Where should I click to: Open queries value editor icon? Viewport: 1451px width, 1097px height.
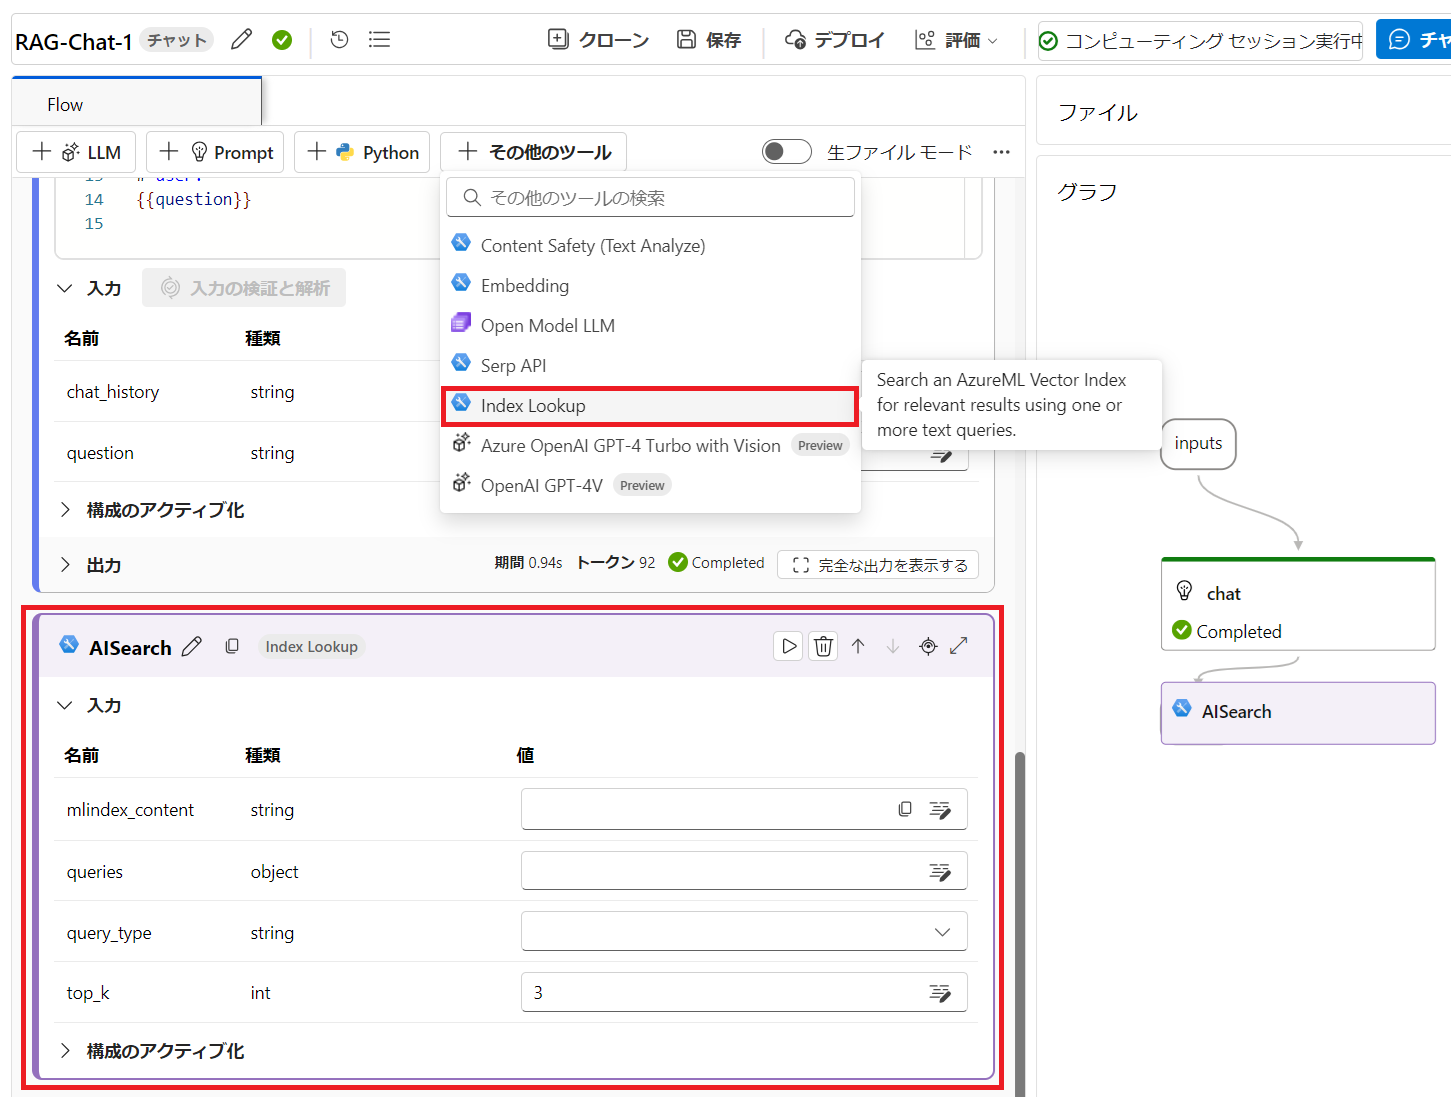(940, 872)
